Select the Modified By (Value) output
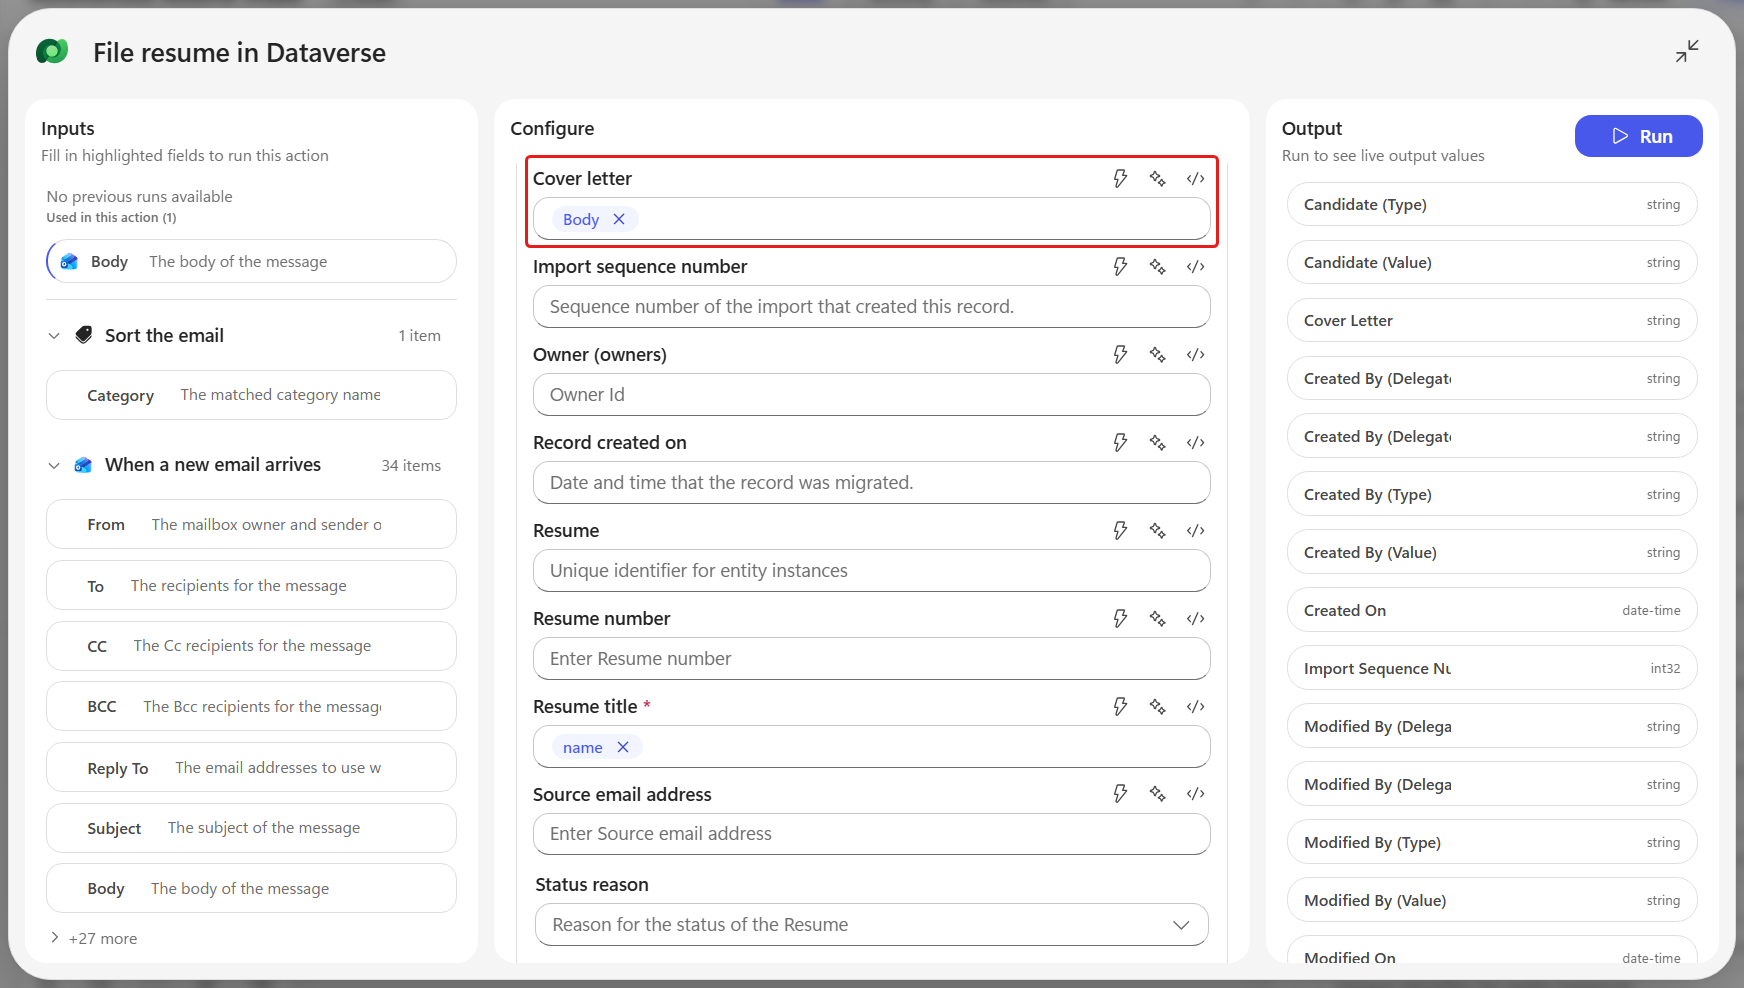 (1492, 900)
